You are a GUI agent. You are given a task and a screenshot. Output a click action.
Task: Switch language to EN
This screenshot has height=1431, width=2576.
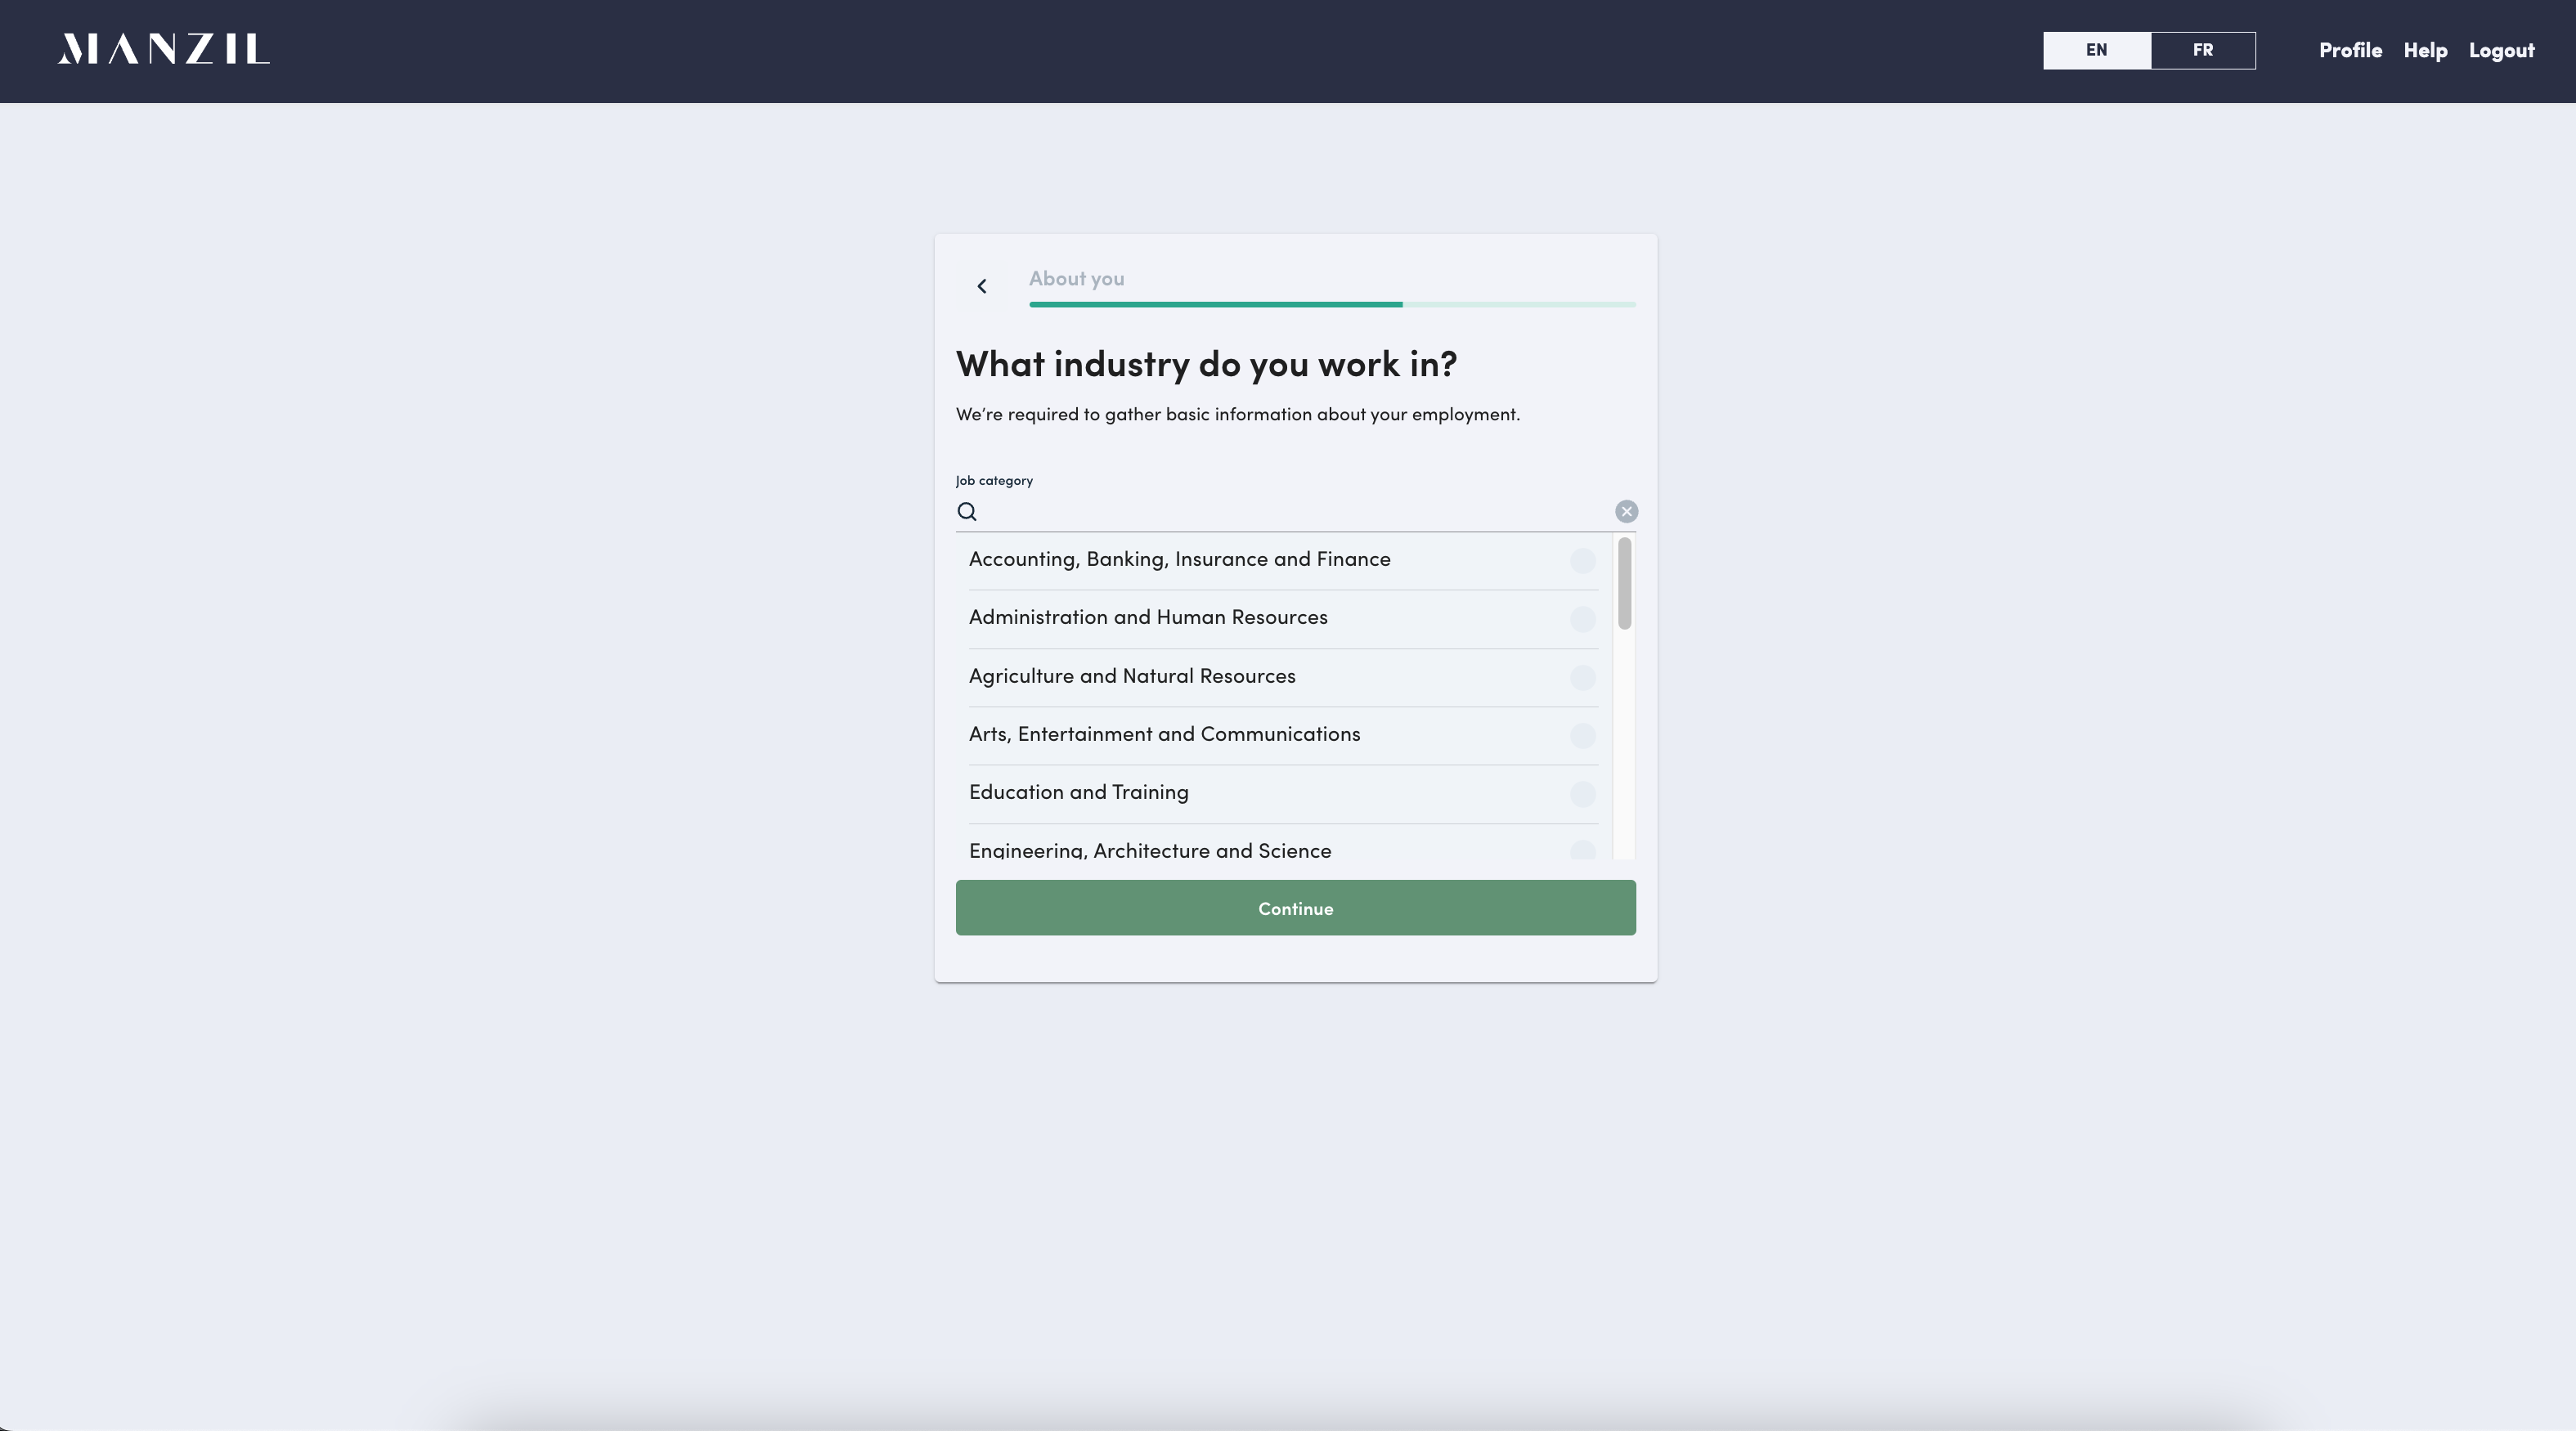pyautogui.click(x=2096, y=50)
